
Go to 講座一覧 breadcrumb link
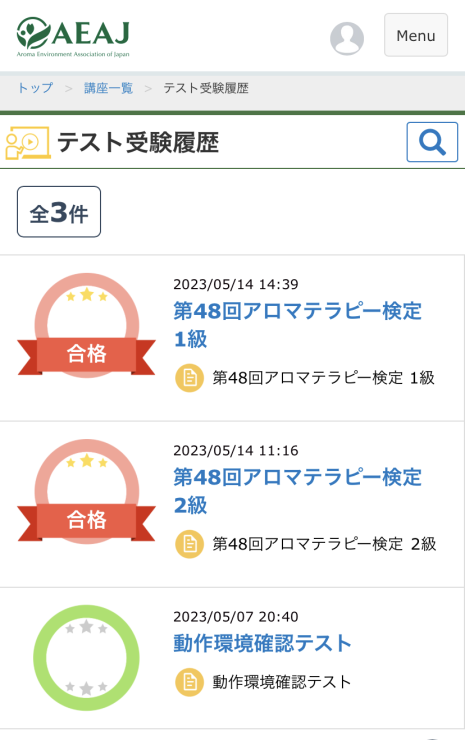109,88
